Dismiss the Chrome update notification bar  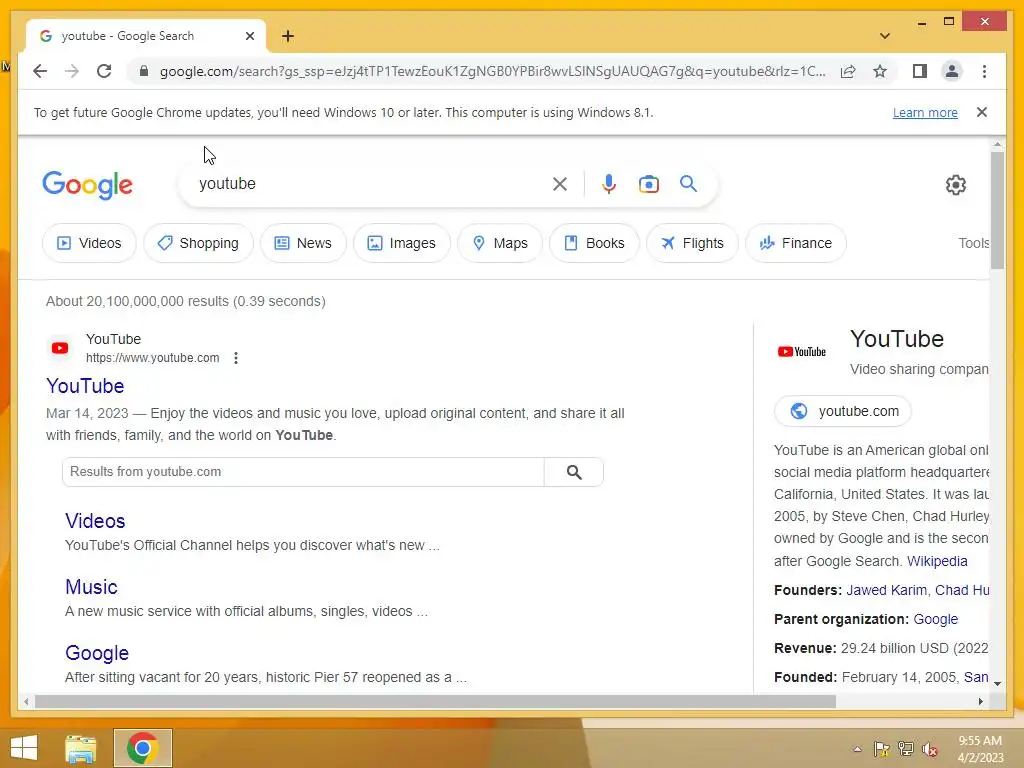pyautogui.click(x=982, y=112)
